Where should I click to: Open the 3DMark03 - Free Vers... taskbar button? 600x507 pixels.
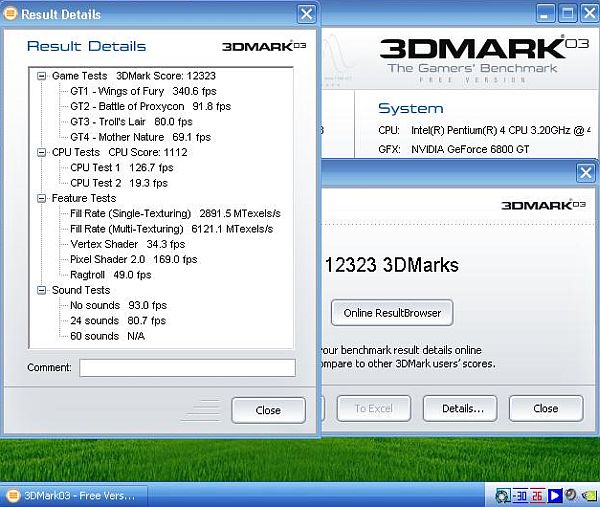74,496
